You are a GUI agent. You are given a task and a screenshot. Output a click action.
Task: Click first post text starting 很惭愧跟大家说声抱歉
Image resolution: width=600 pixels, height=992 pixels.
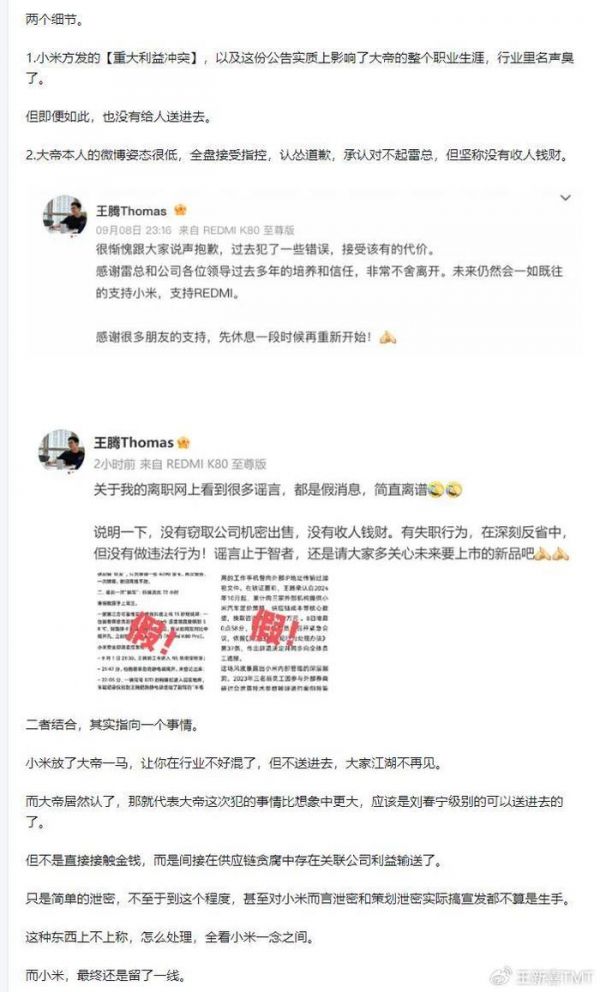(266, 250)
